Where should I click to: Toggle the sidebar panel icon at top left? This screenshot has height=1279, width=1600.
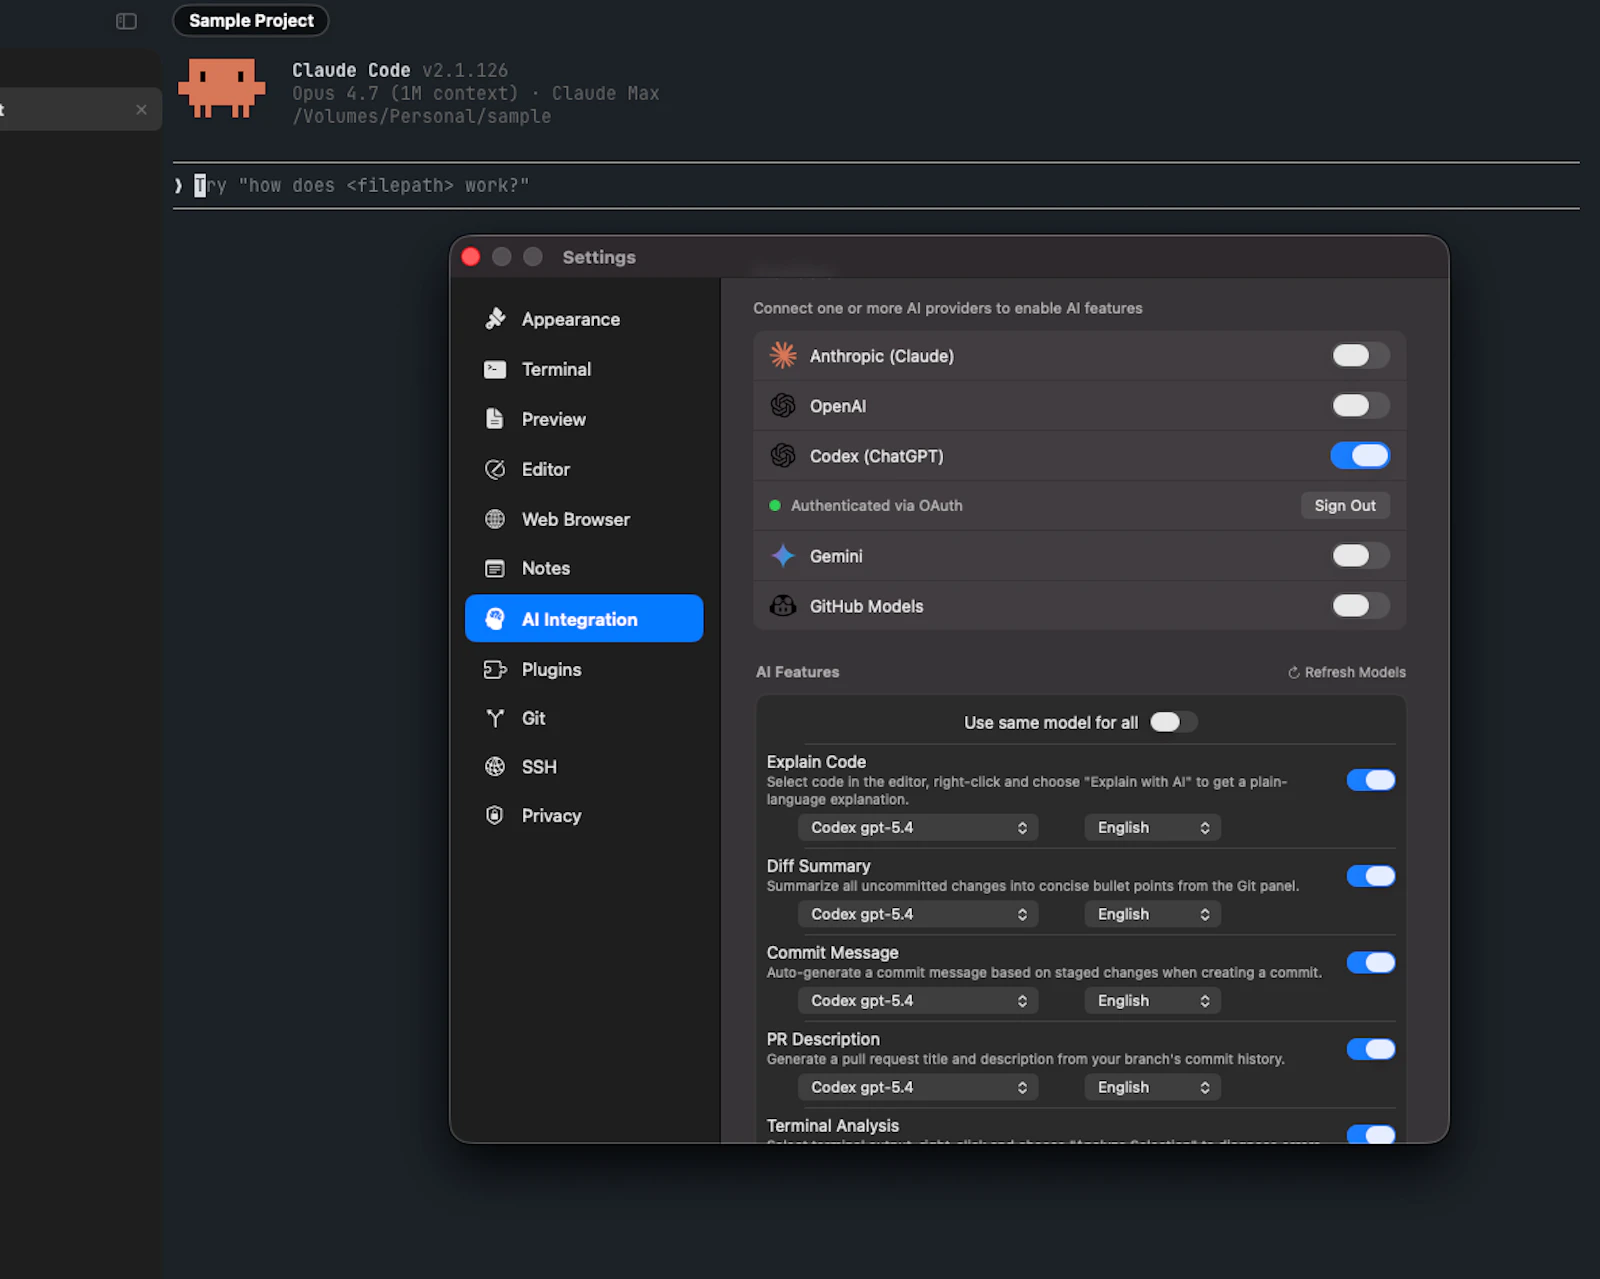click(x=126, y=21)
